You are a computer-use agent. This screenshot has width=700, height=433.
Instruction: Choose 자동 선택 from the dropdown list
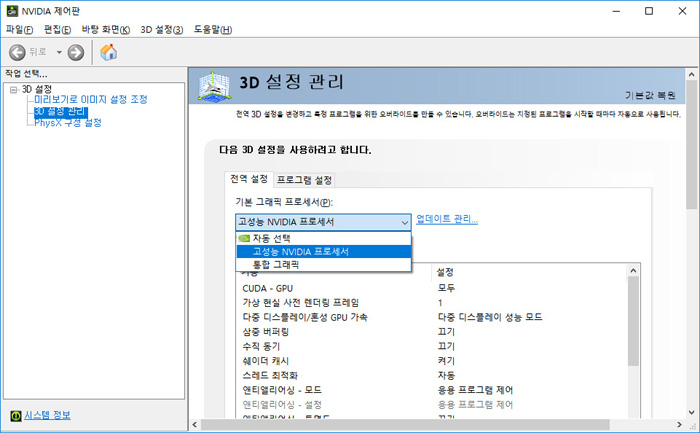[323, 238]
